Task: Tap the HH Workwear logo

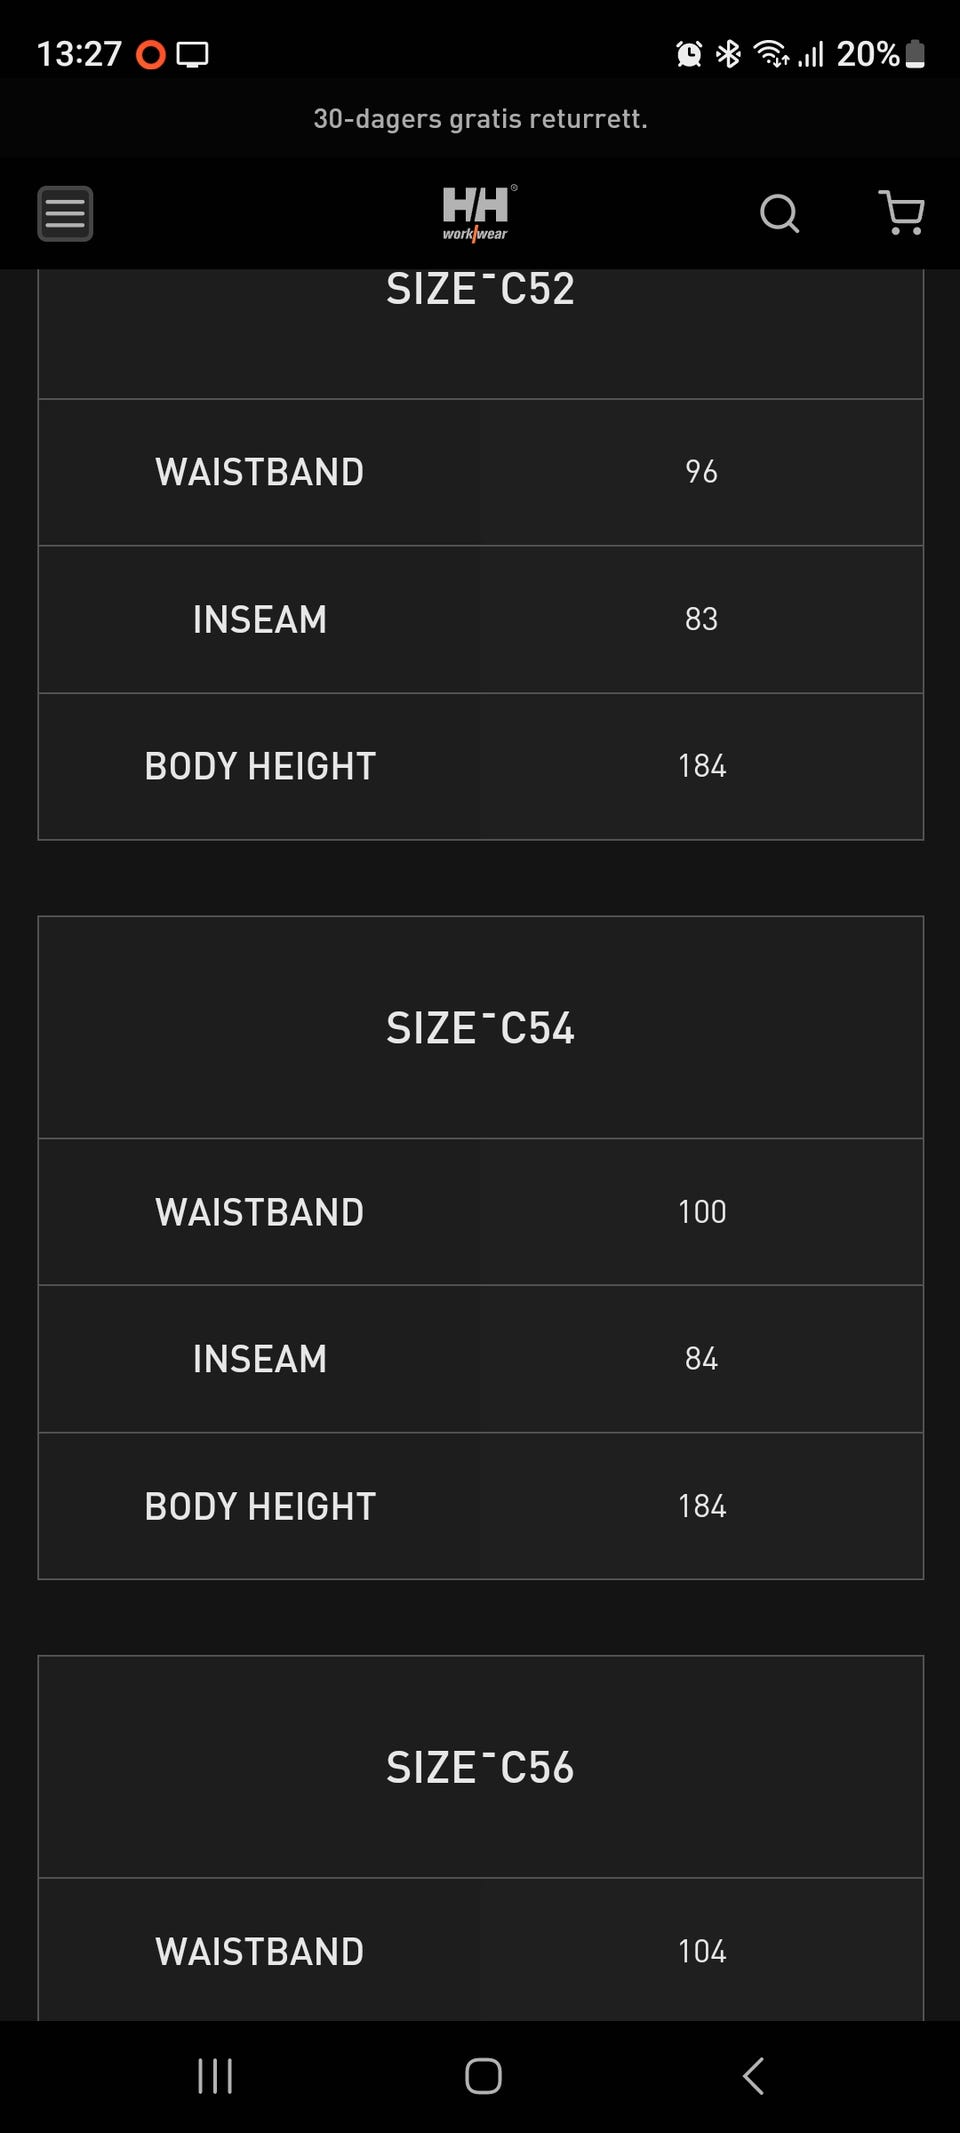Action: click(x=478, y=213)
